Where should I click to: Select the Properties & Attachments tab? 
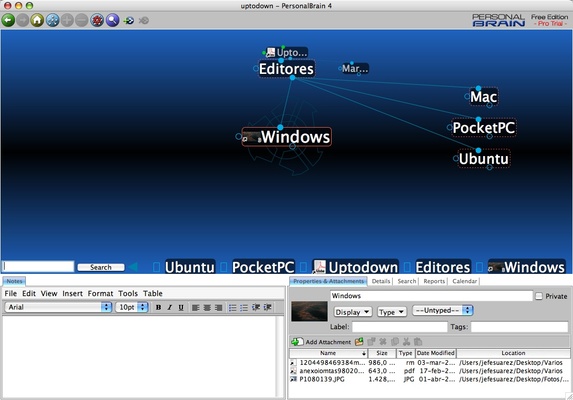pos(329,281)
